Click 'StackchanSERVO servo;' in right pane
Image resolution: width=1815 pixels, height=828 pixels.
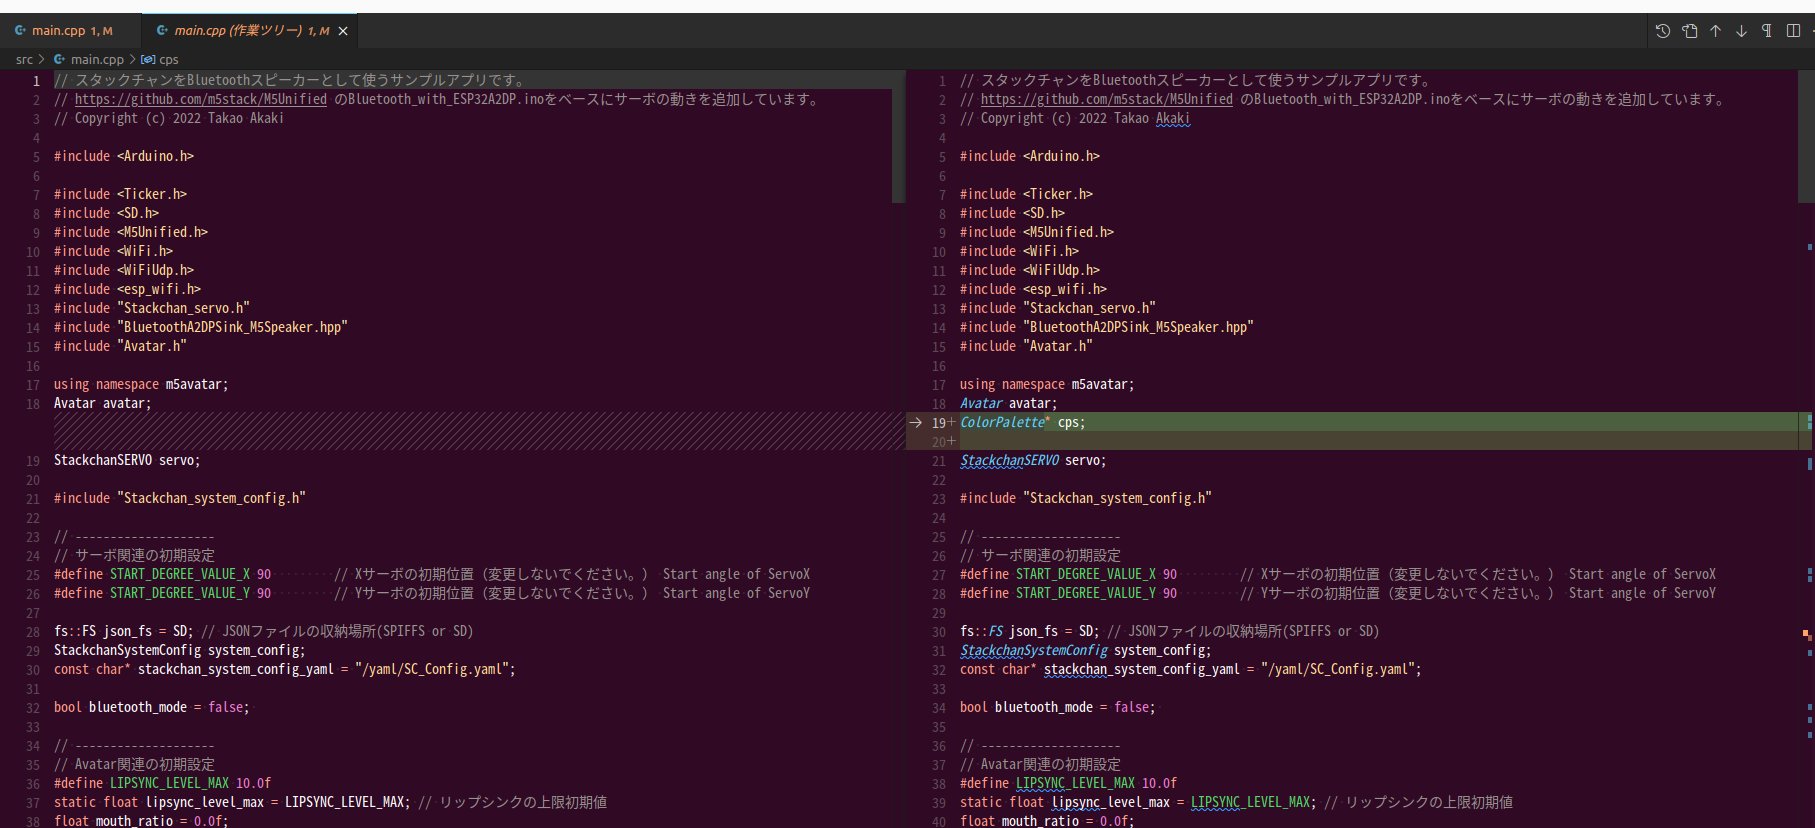(x=1033, y=460)
